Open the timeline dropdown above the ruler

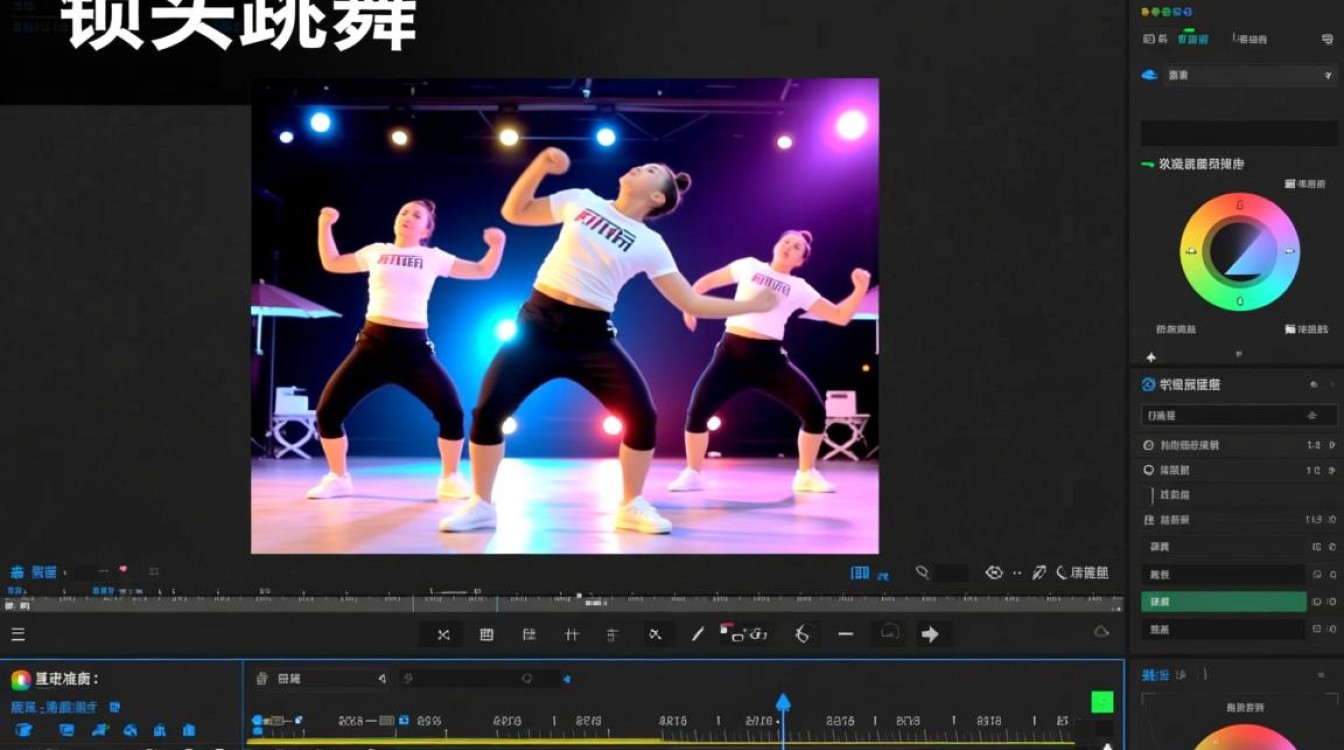pos(320,679)
